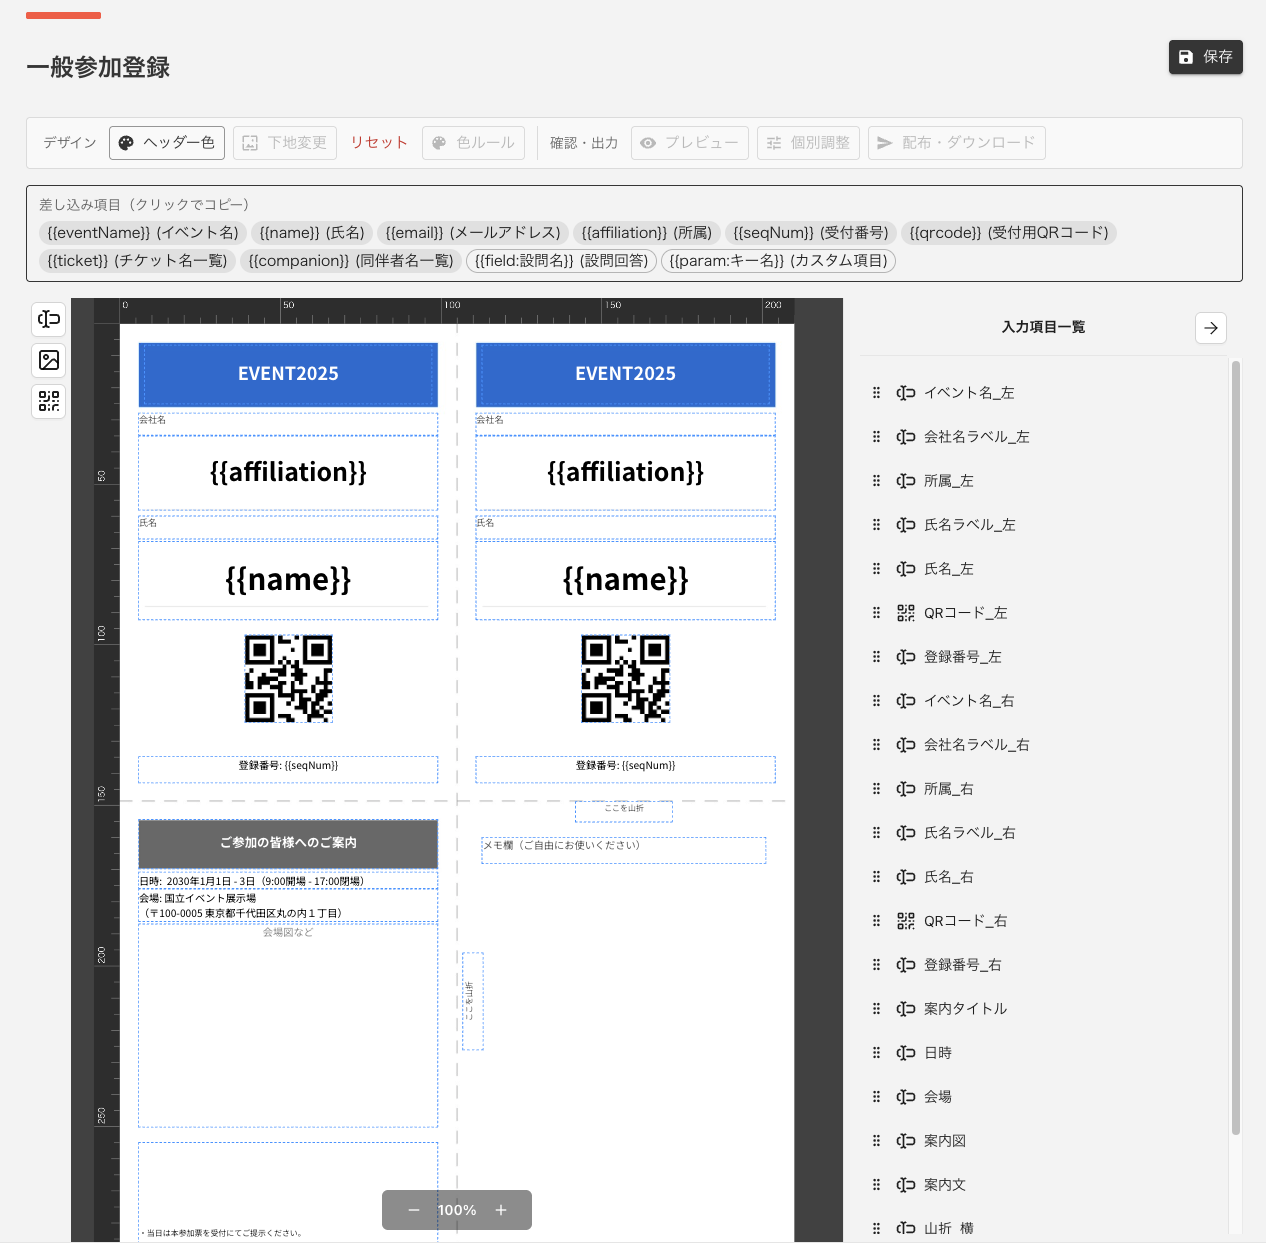
Task: Click the save button
Action: (1205, 57)
